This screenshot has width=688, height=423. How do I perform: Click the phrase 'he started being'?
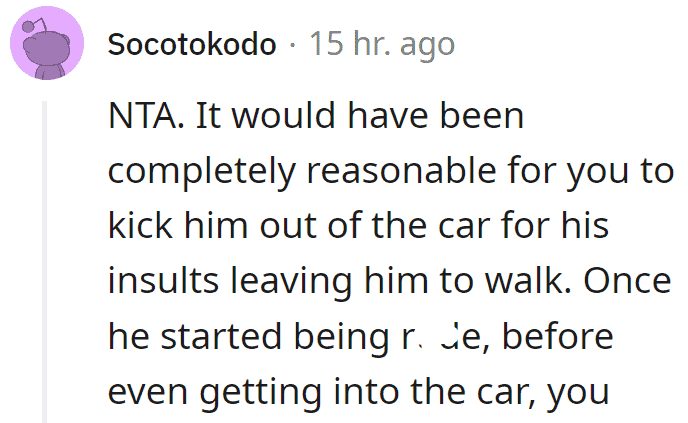coord(249,338)
